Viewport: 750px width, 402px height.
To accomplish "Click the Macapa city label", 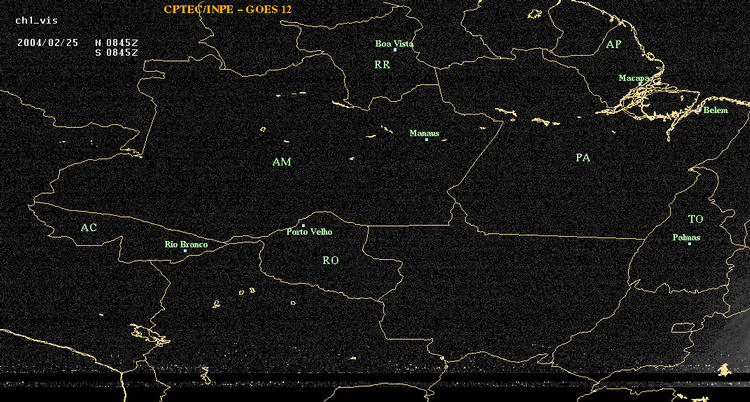I will (634, 78).
